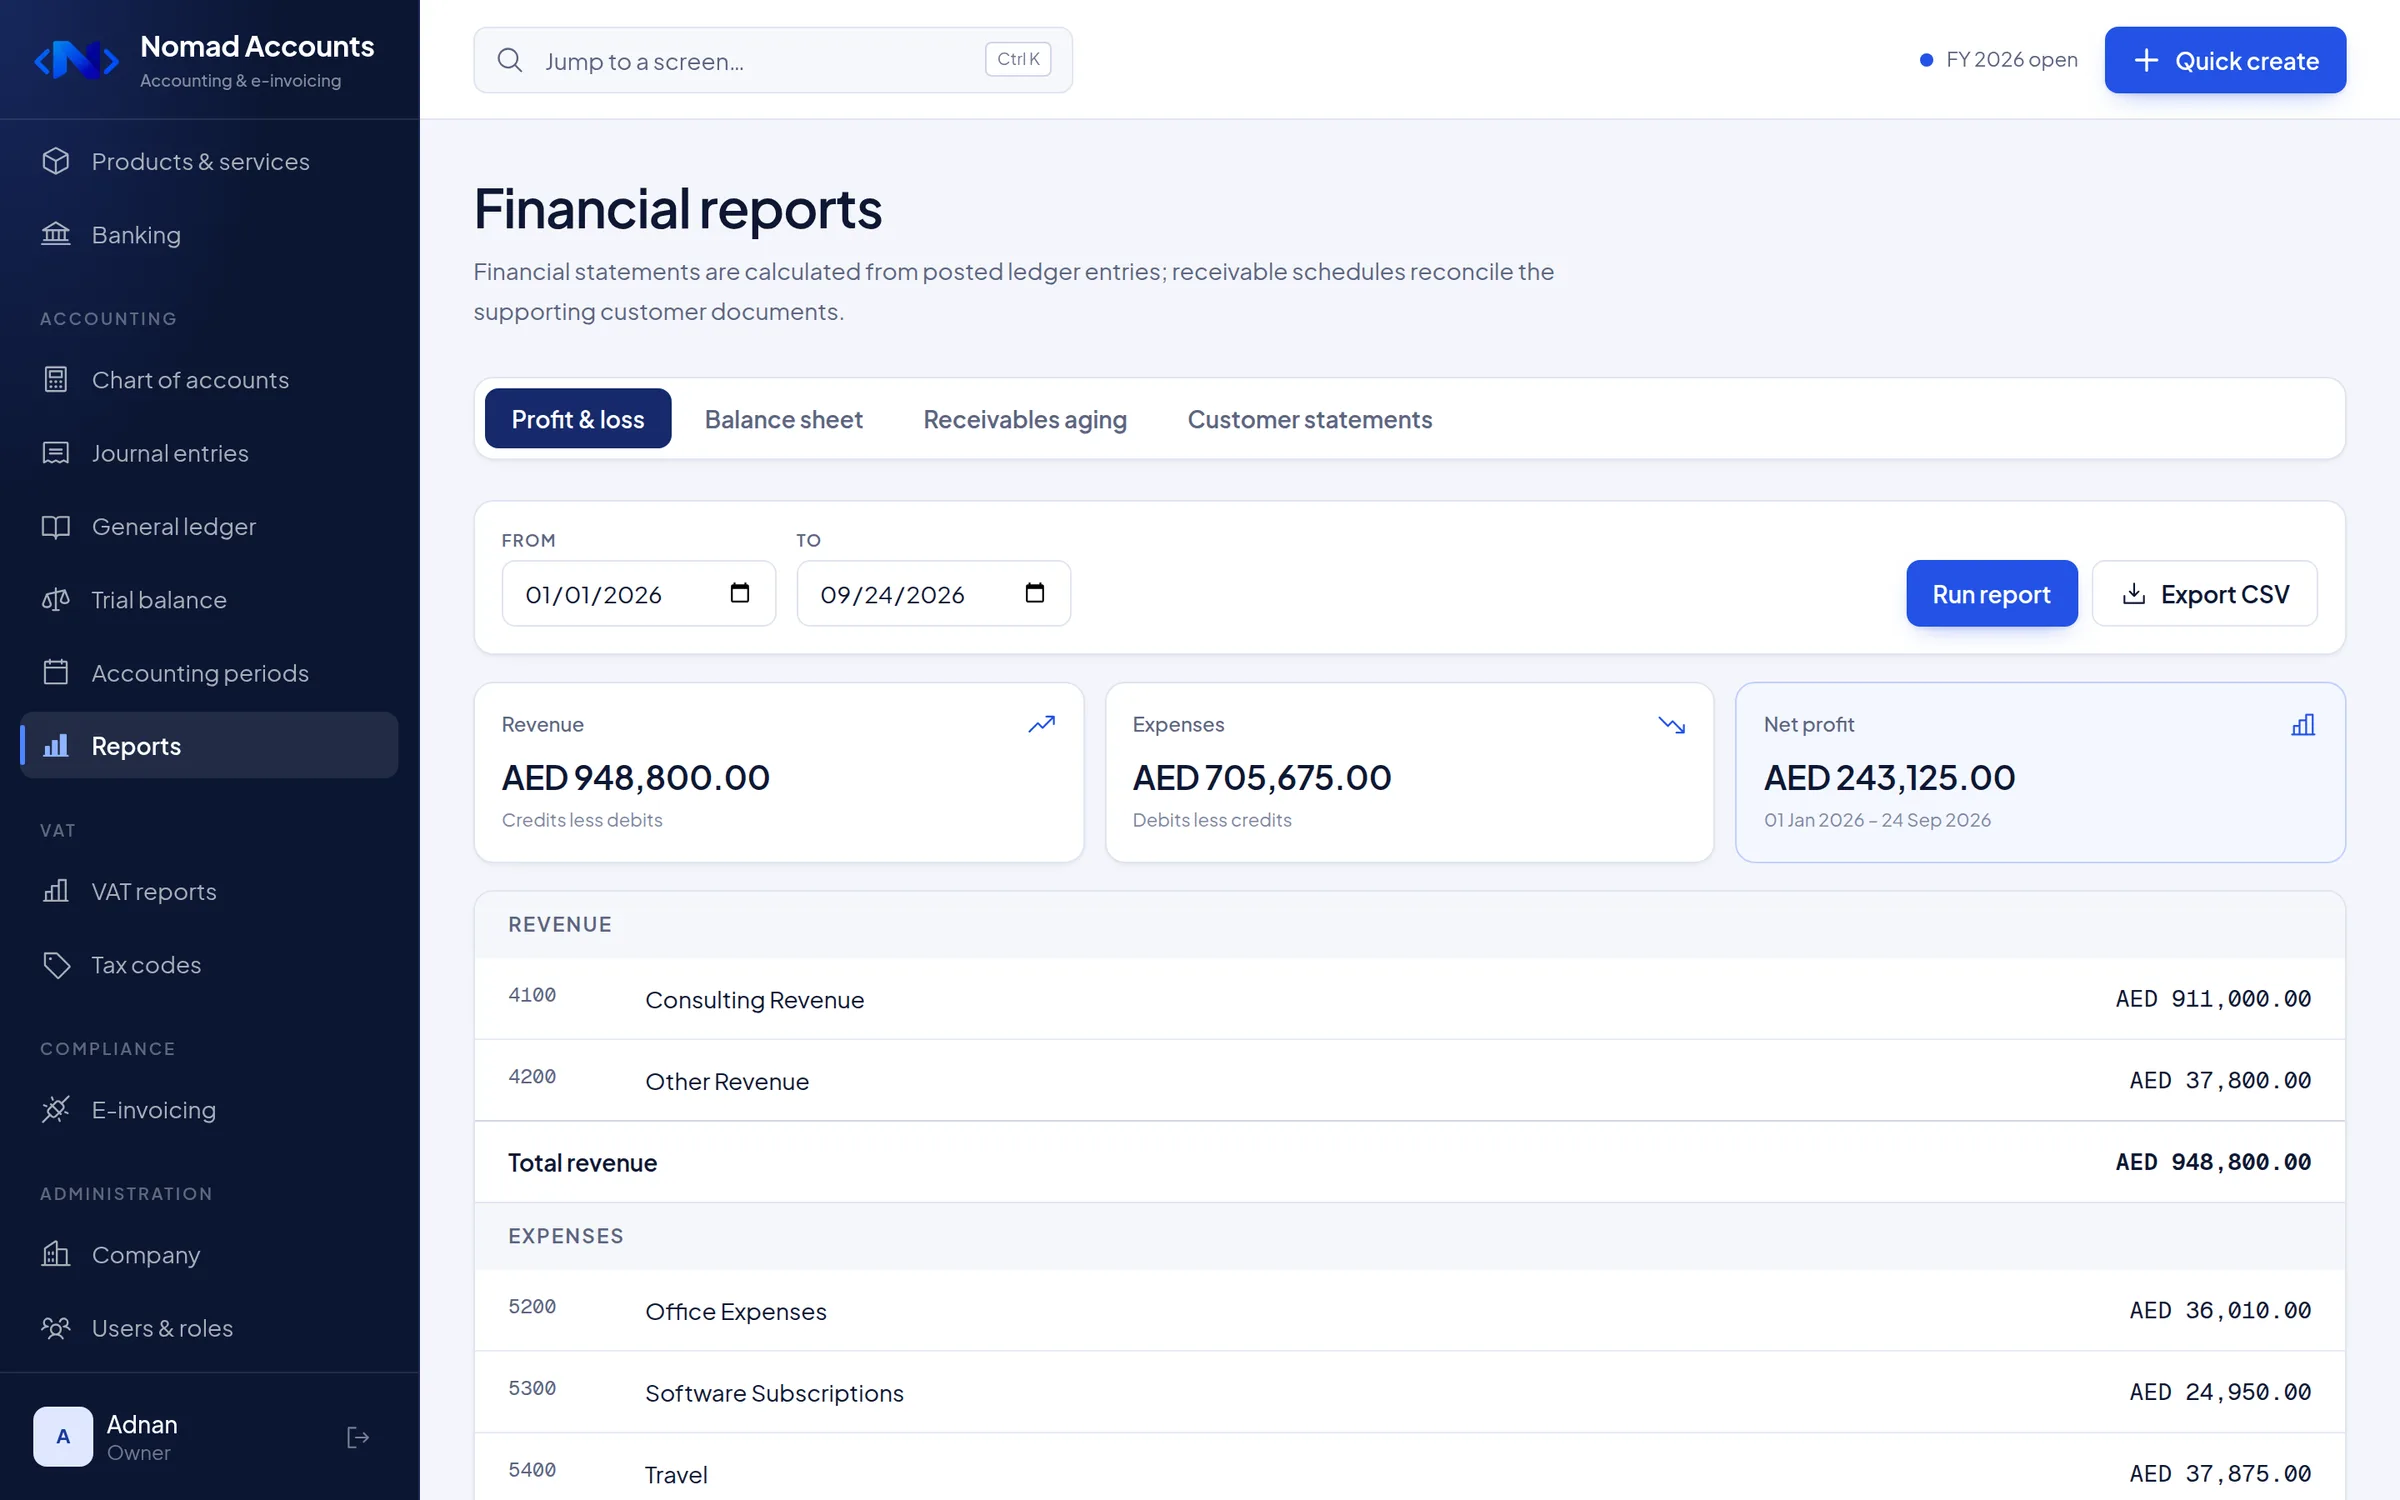Open the To date calendar picker
Screen dimensions: 2400x1500
[1035, 593]
